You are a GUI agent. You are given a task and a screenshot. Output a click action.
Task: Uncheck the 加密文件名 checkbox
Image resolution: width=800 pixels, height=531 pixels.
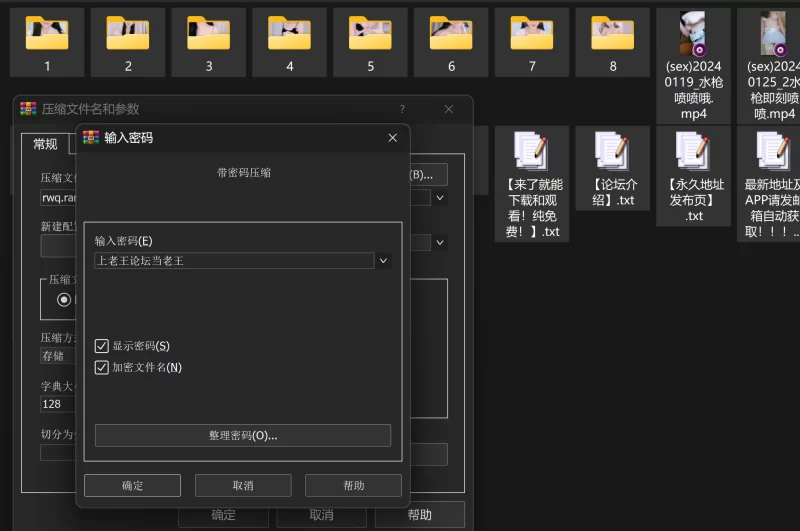coord(102,368)
